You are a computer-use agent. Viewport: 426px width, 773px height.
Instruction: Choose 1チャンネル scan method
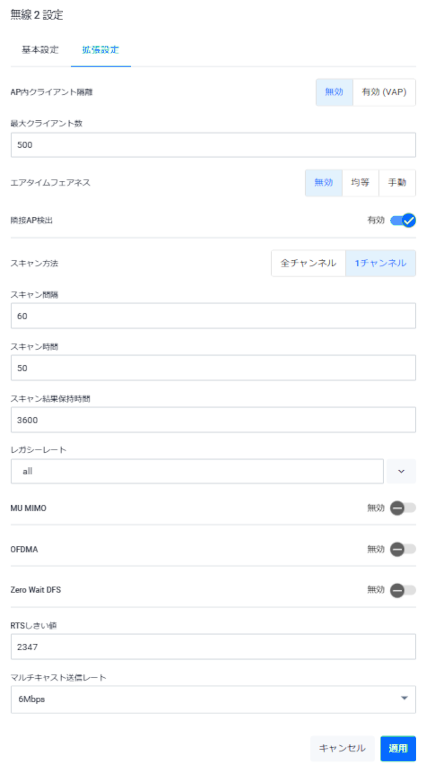380,263
